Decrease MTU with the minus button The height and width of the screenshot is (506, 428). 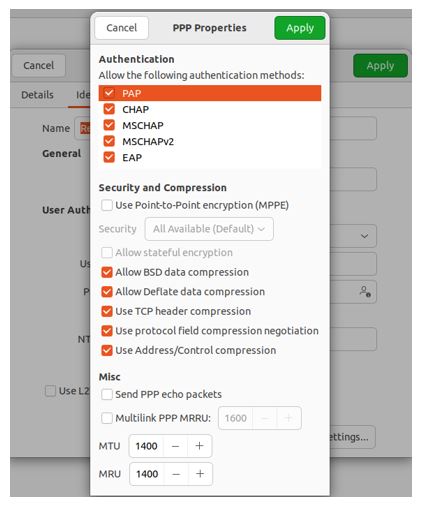point(175,446)
